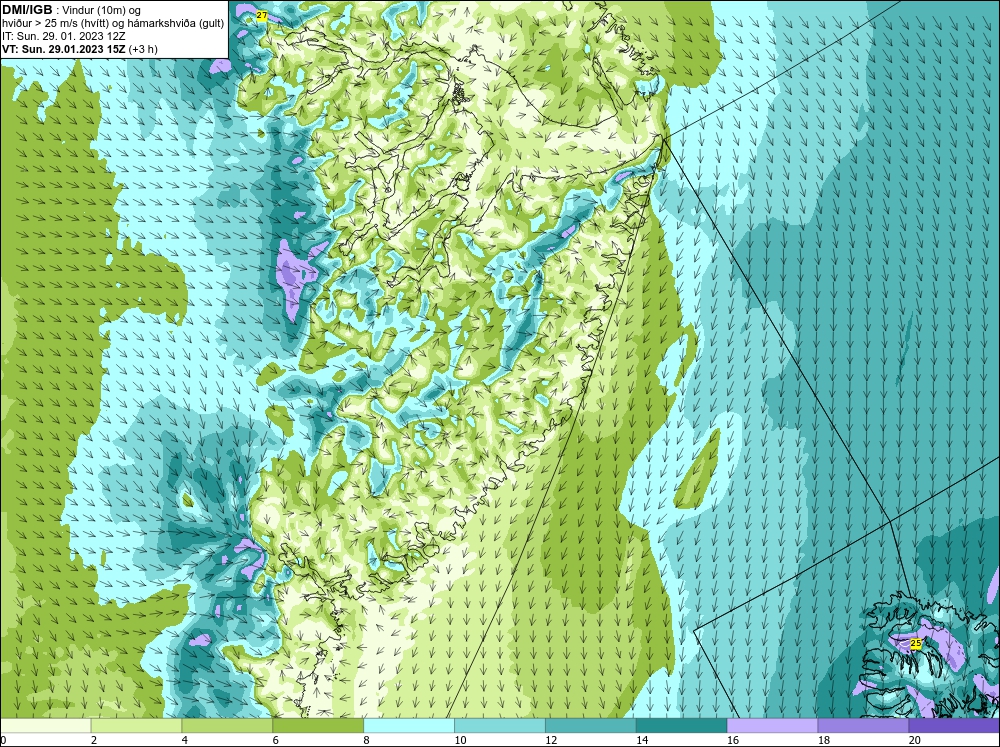Select the 2–4 m/s light green legend swatch
The width and height of the screenshot is (1000, 747).
pos(136,725)
